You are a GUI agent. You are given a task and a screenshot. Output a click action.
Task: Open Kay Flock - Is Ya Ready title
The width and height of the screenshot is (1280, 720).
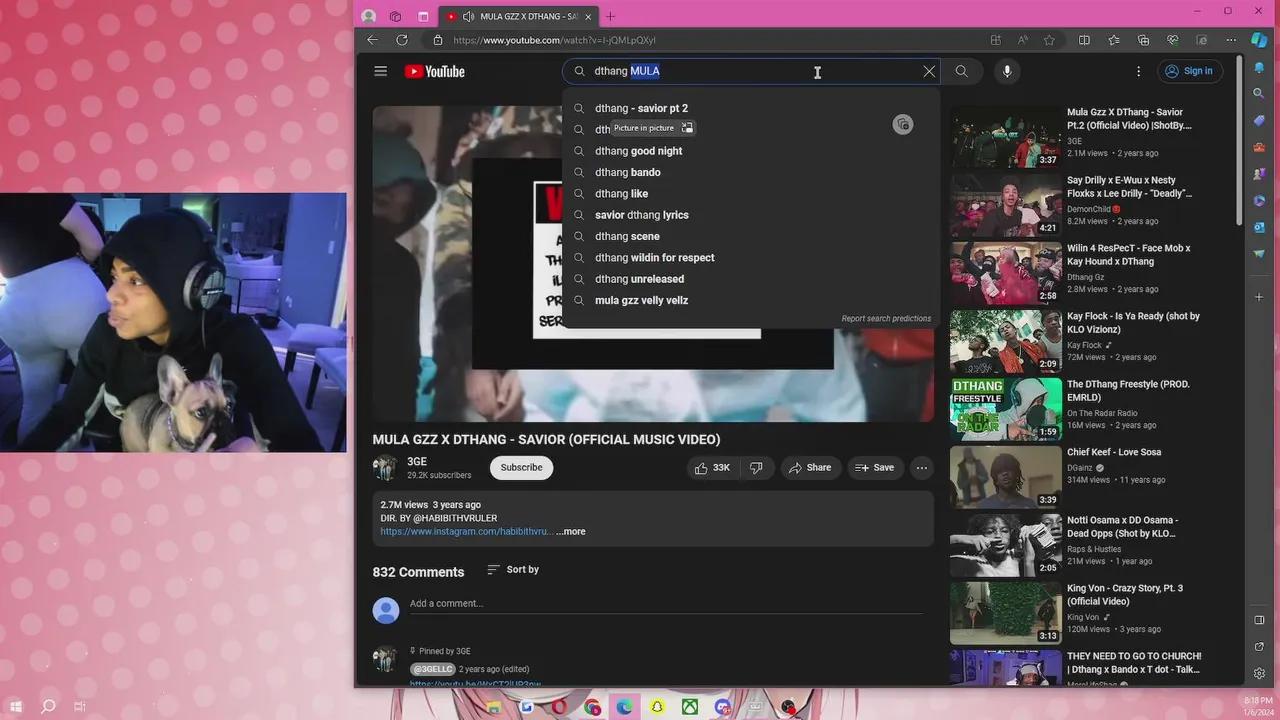pyautogui.click(x=1133, y=322)
